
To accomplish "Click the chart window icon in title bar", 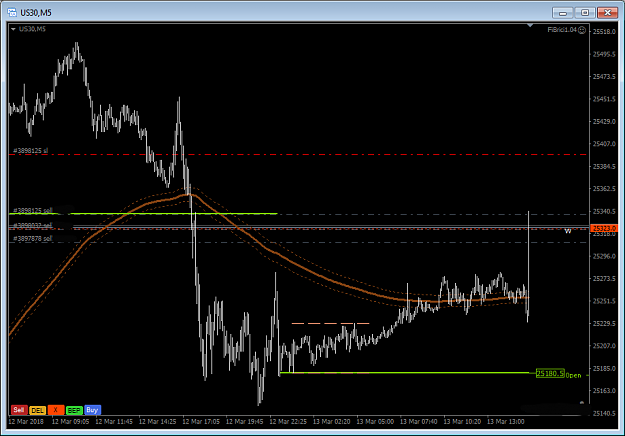I will pos(12,13).
